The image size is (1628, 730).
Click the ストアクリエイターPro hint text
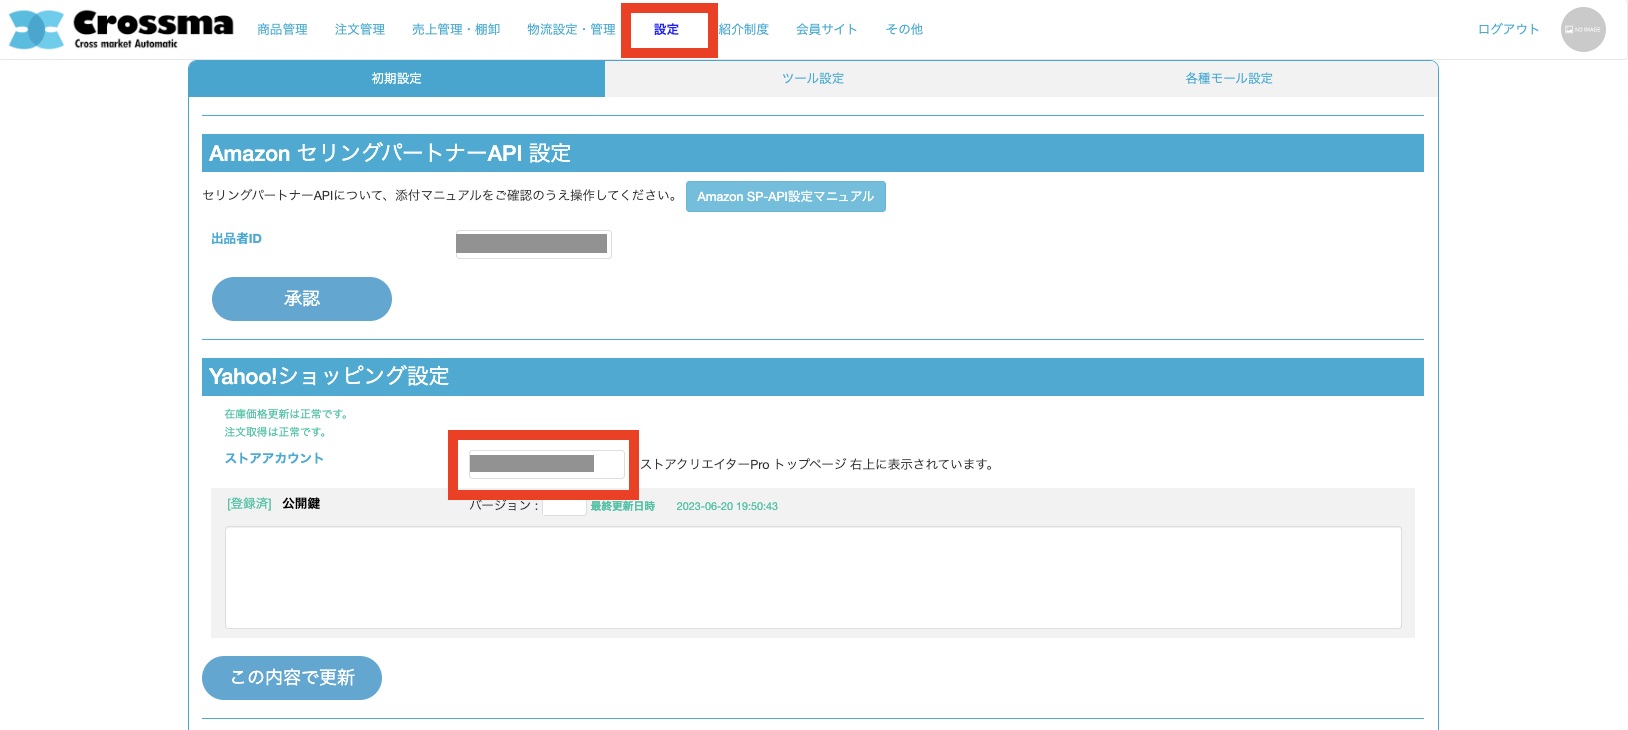(816, 464)
